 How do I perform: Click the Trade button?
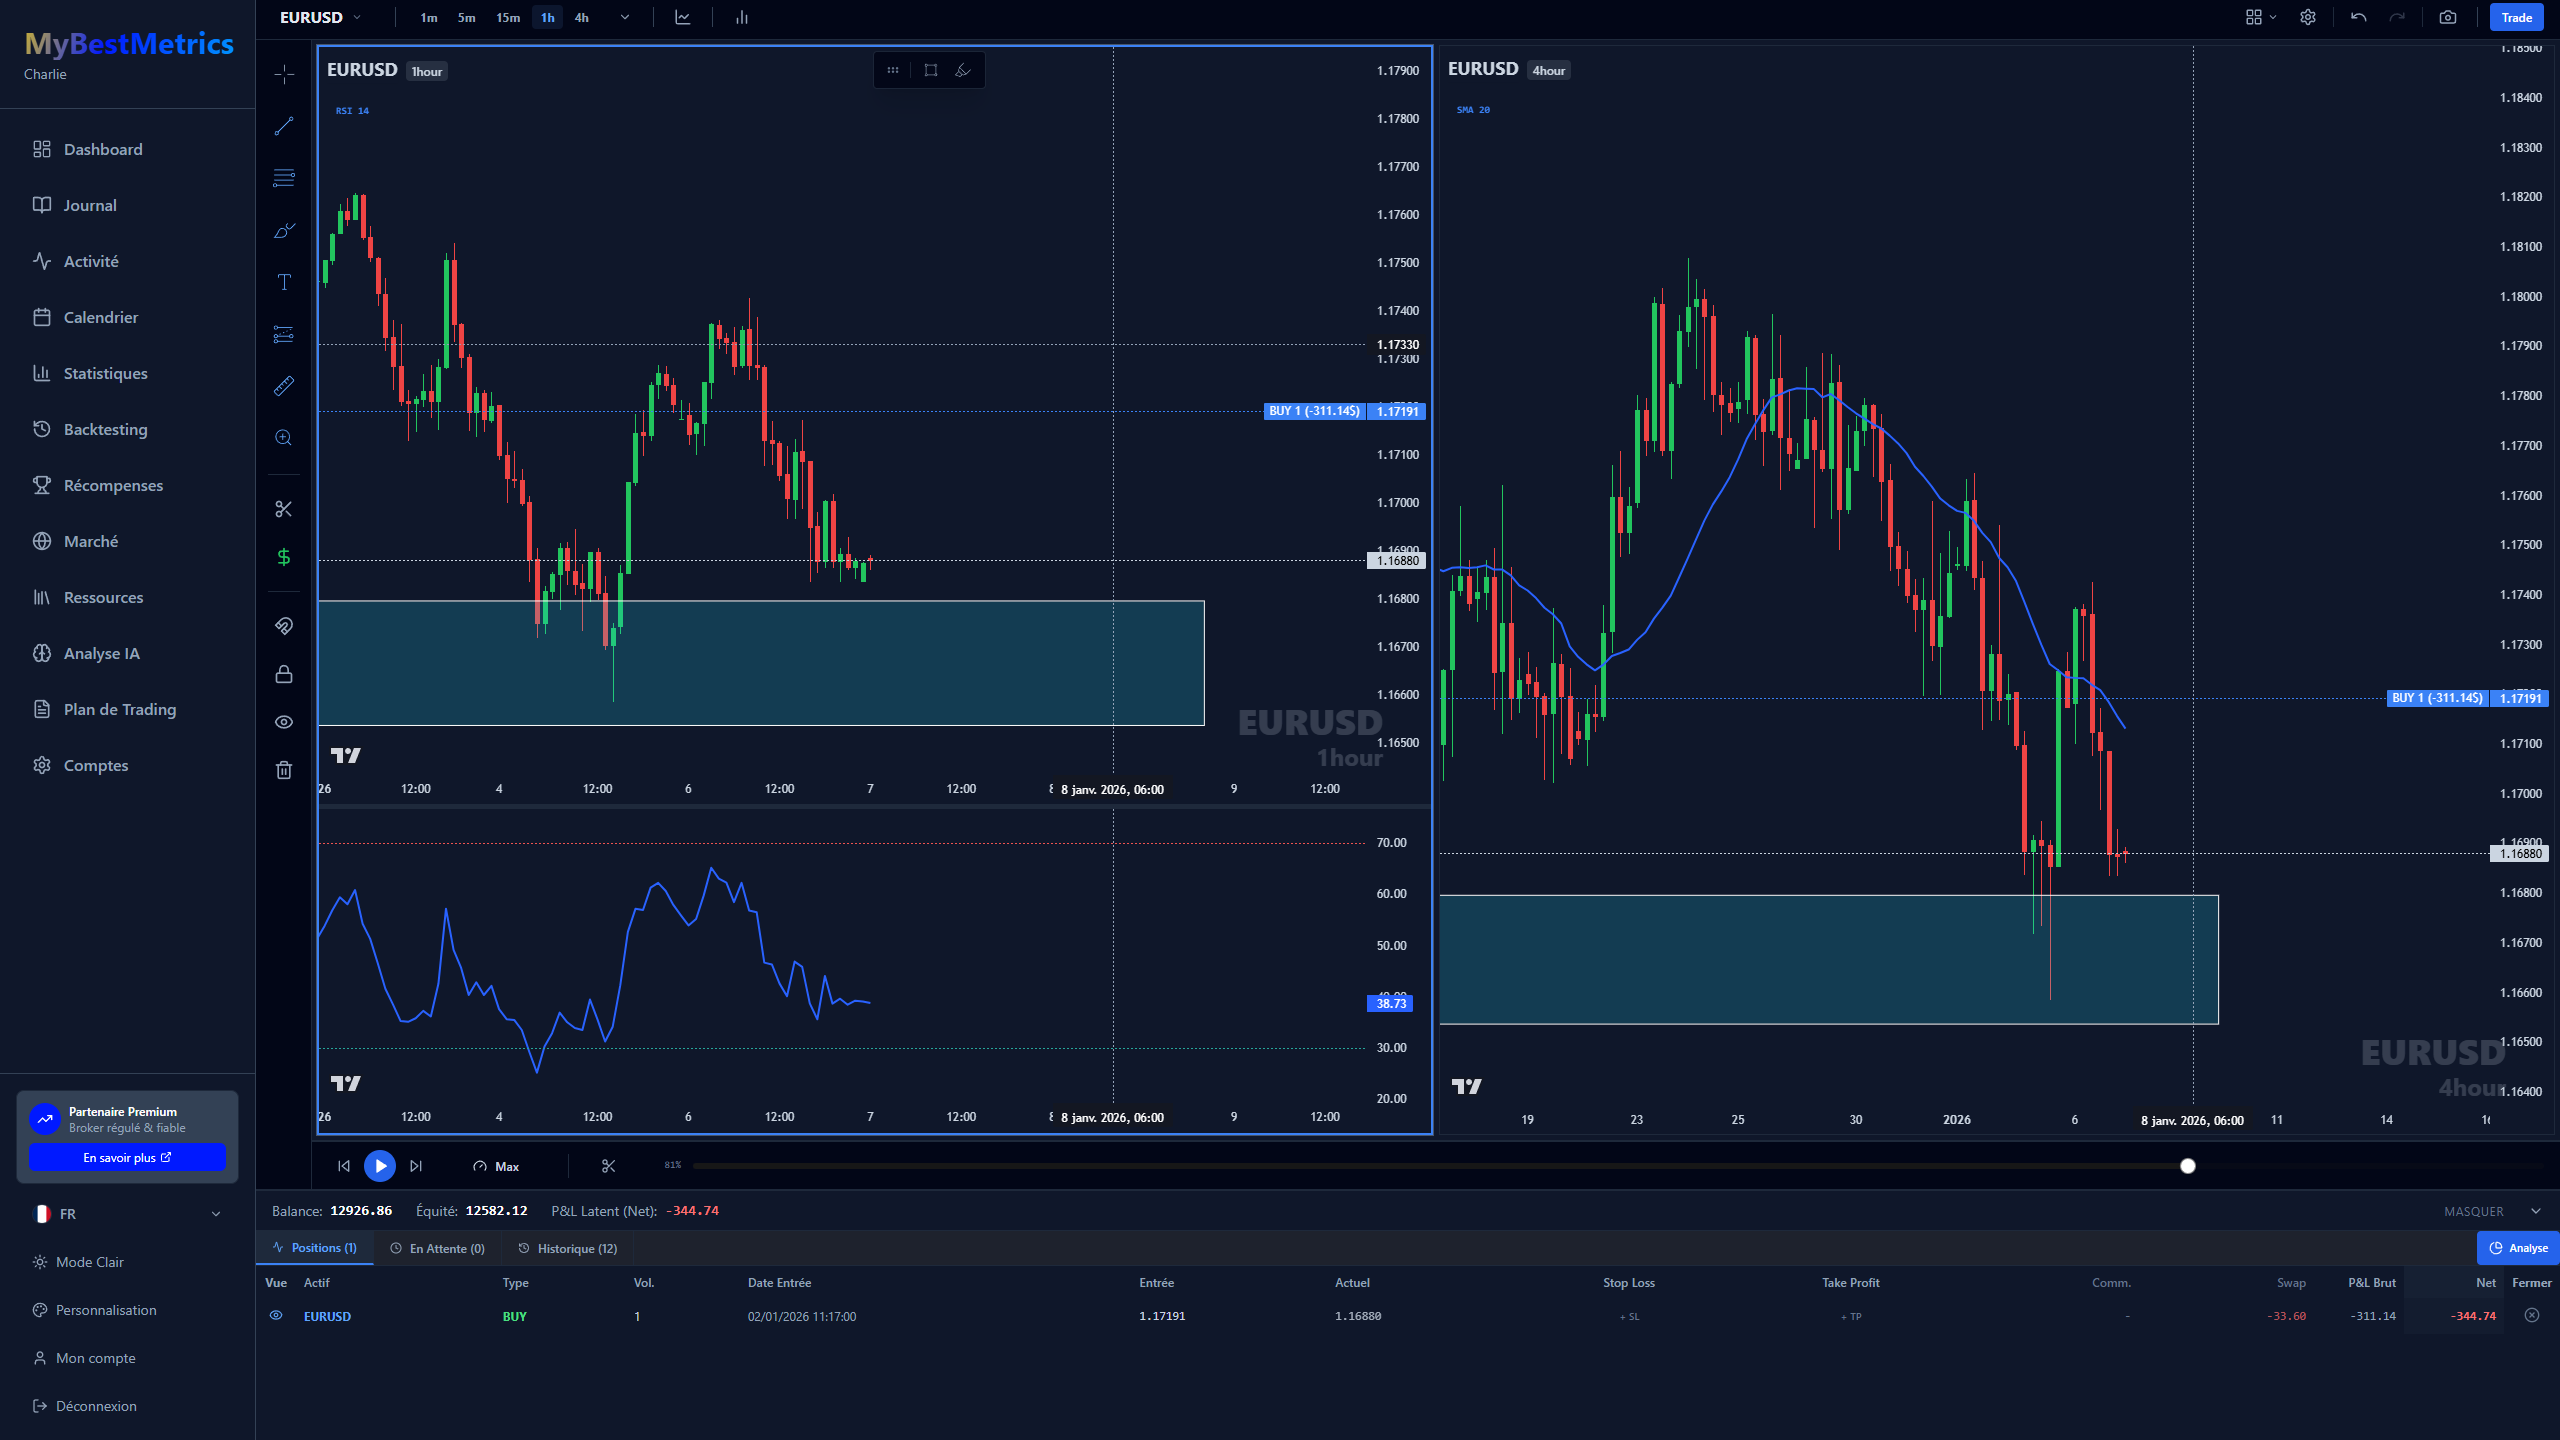pos(2517,17)
